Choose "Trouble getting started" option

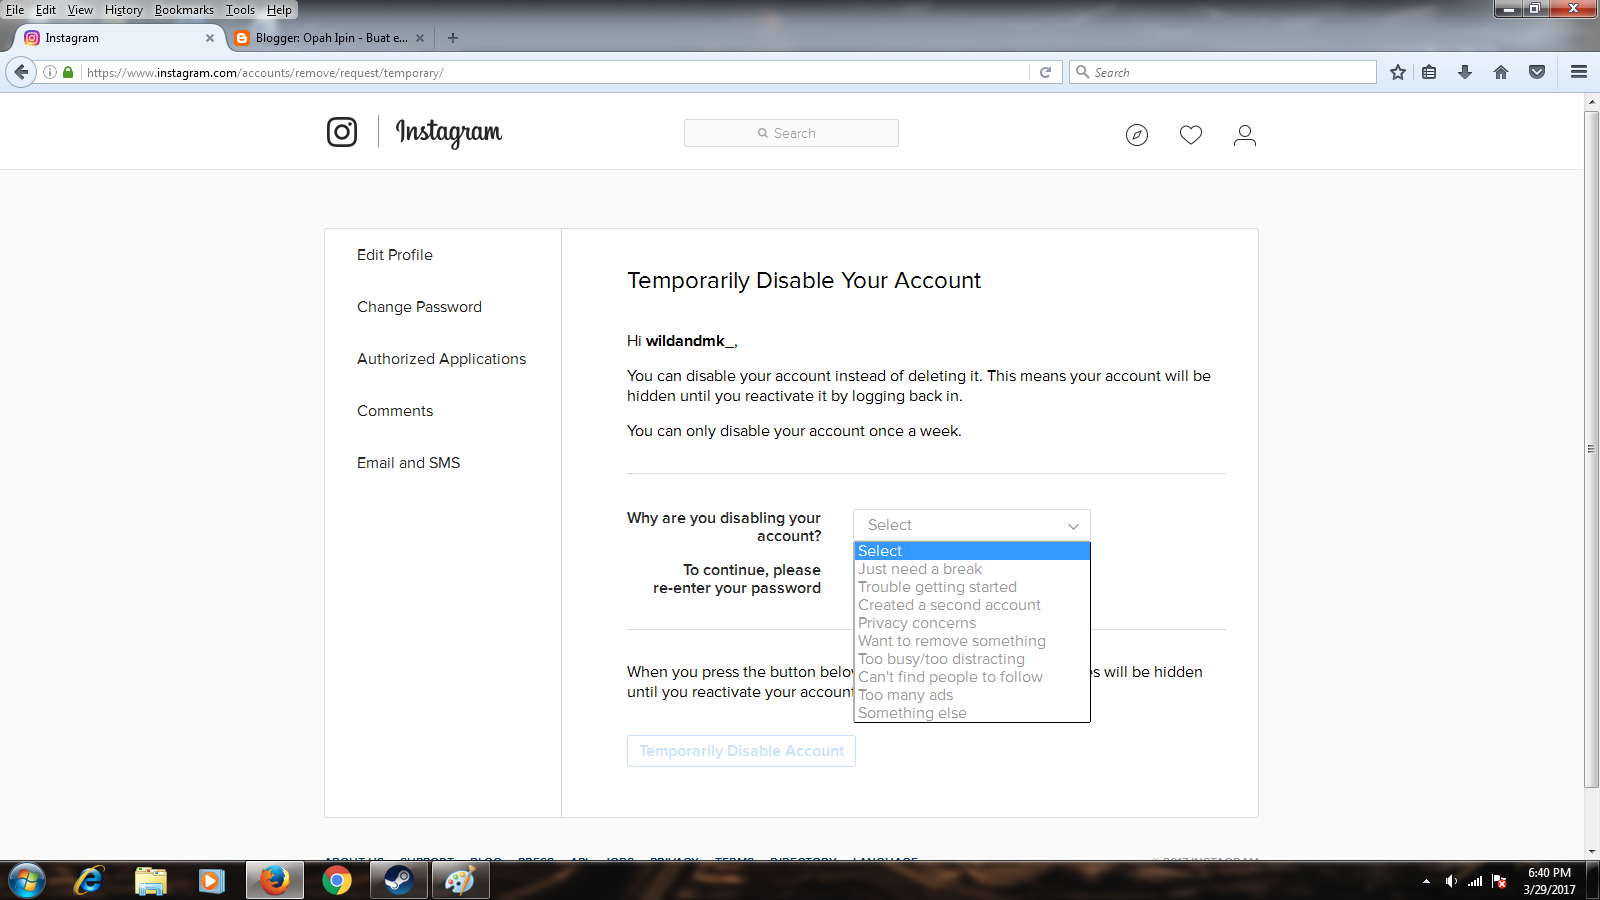click(x=972, y=587)
